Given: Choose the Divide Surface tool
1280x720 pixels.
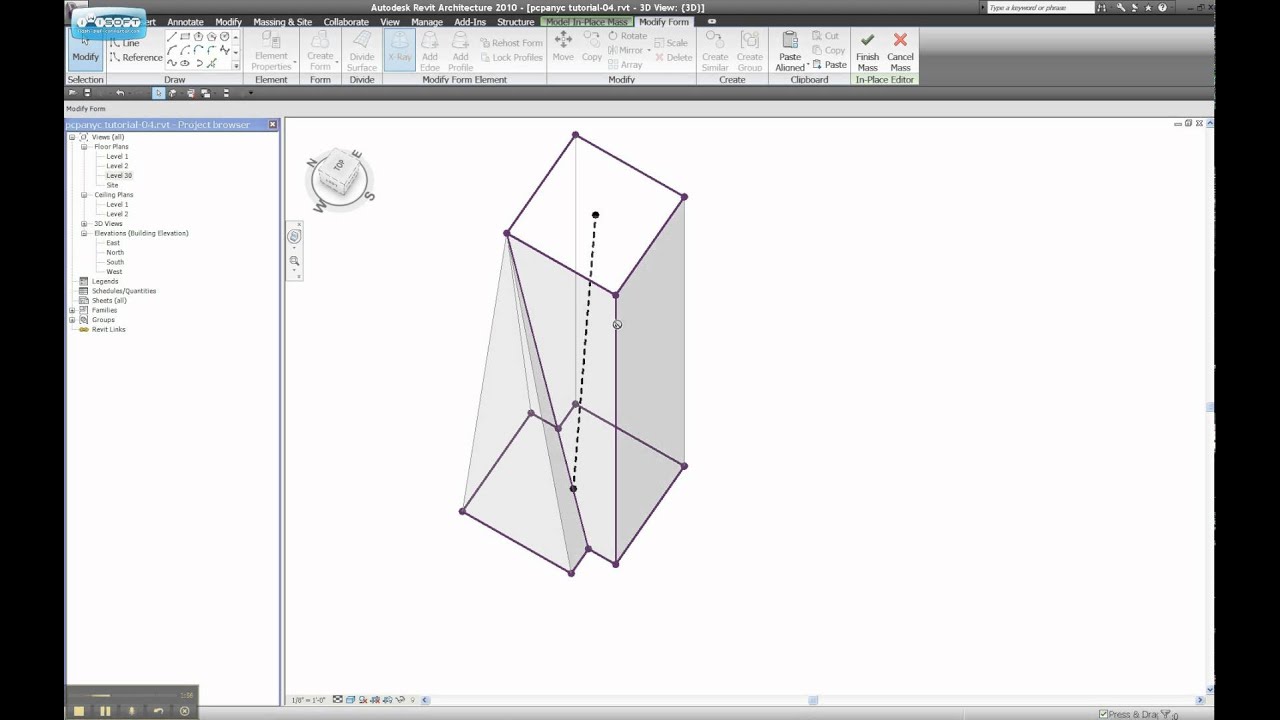Looking at the screenshot, I should (362, 50).
